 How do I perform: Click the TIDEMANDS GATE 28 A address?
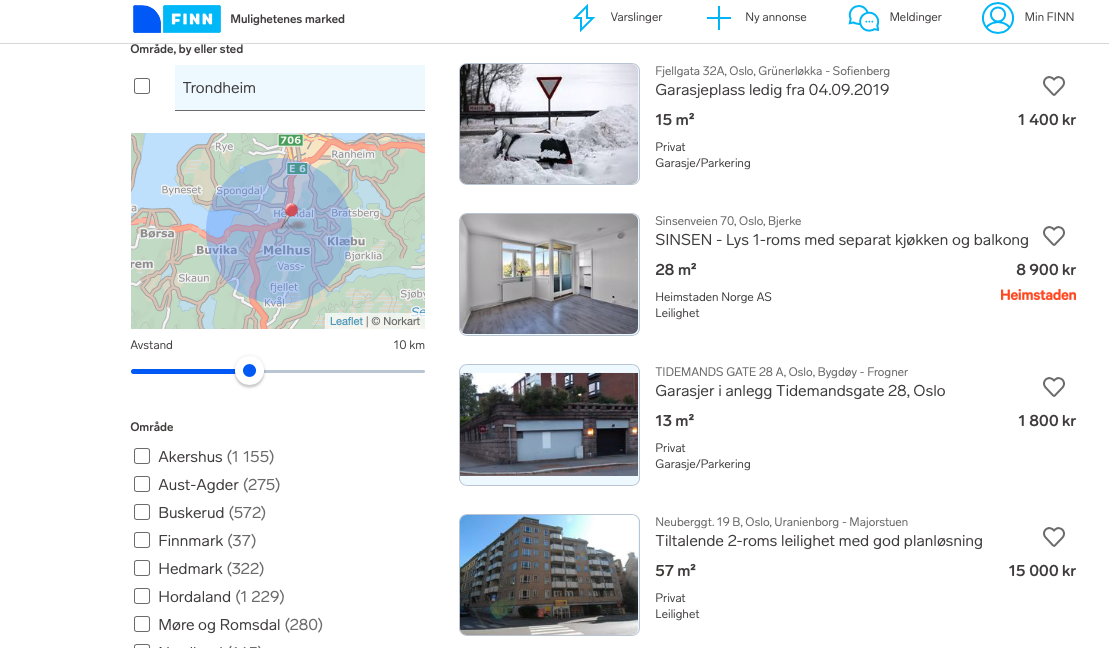(x=782, y=372)
